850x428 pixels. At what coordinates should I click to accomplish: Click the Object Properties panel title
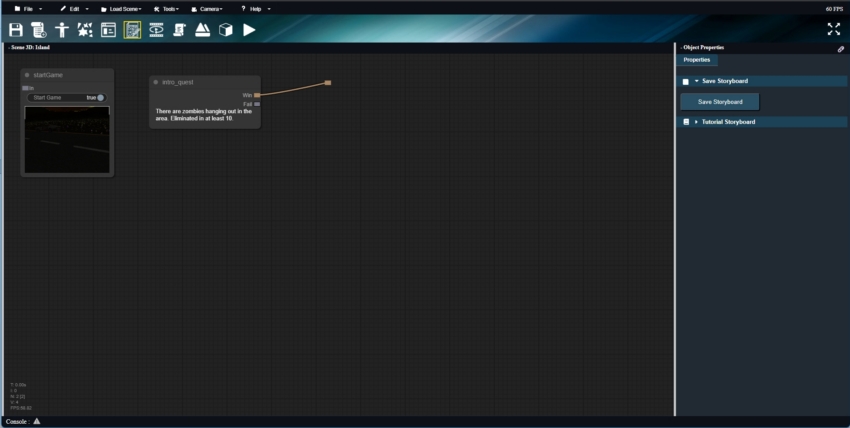(703, 48)
